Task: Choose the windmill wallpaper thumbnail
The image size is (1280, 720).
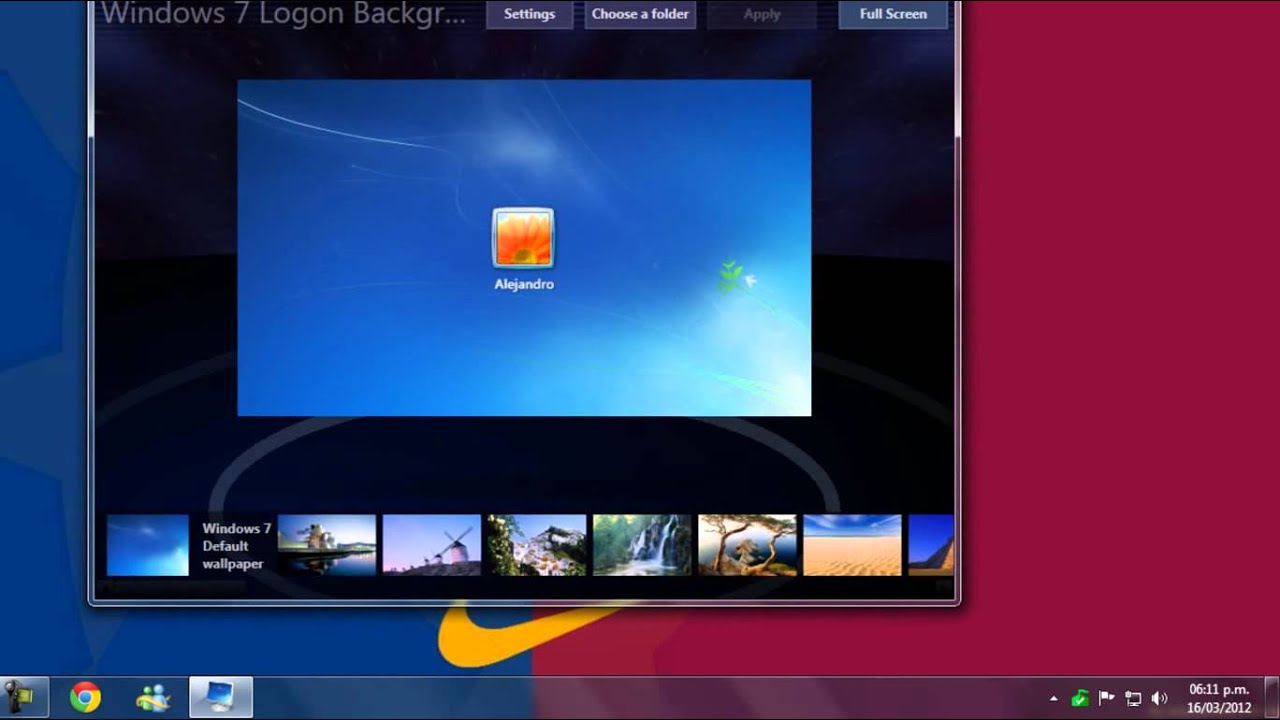Action: point(432,545)
